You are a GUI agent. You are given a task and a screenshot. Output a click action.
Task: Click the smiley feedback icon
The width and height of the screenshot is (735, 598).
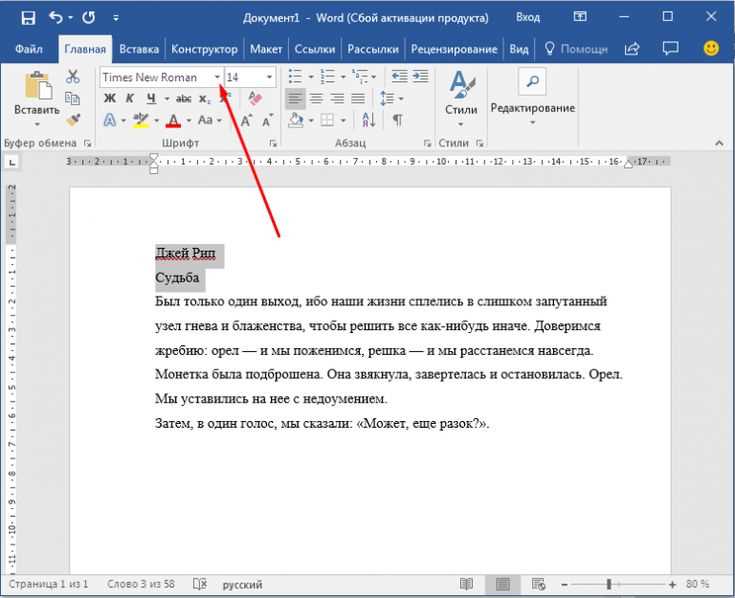pyautogui.click(x=711, y=48)
